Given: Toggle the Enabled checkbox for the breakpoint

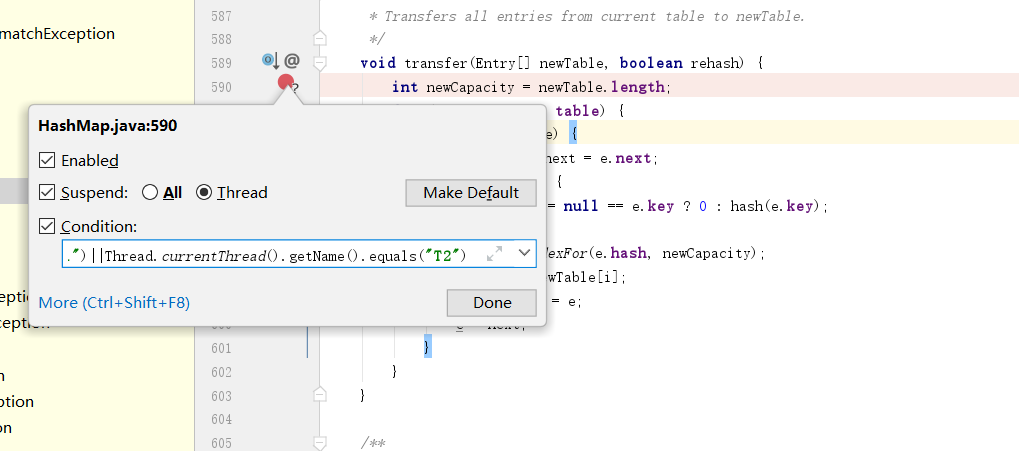Looking at the screenshot, I should click(x=47, y=160).
